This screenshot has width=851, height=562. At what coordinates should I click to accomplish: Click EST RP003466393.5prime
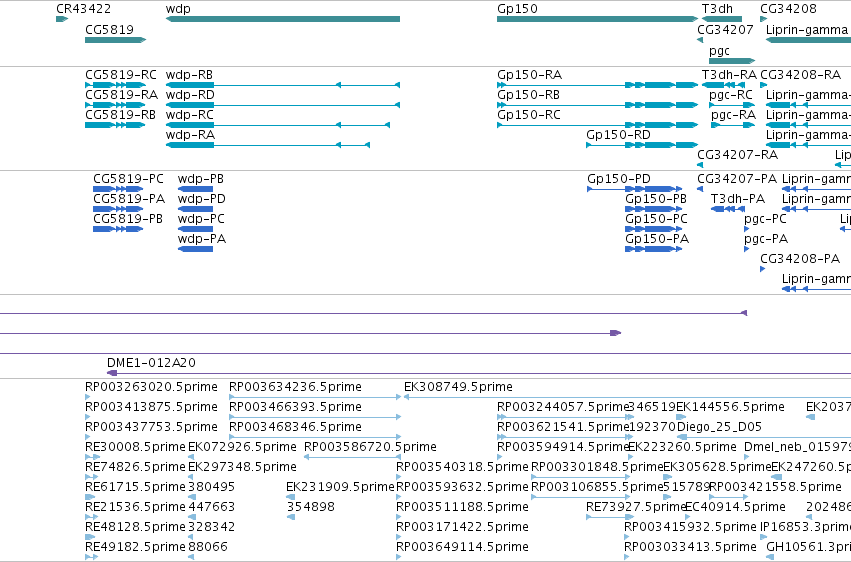[x=315, y=417]
